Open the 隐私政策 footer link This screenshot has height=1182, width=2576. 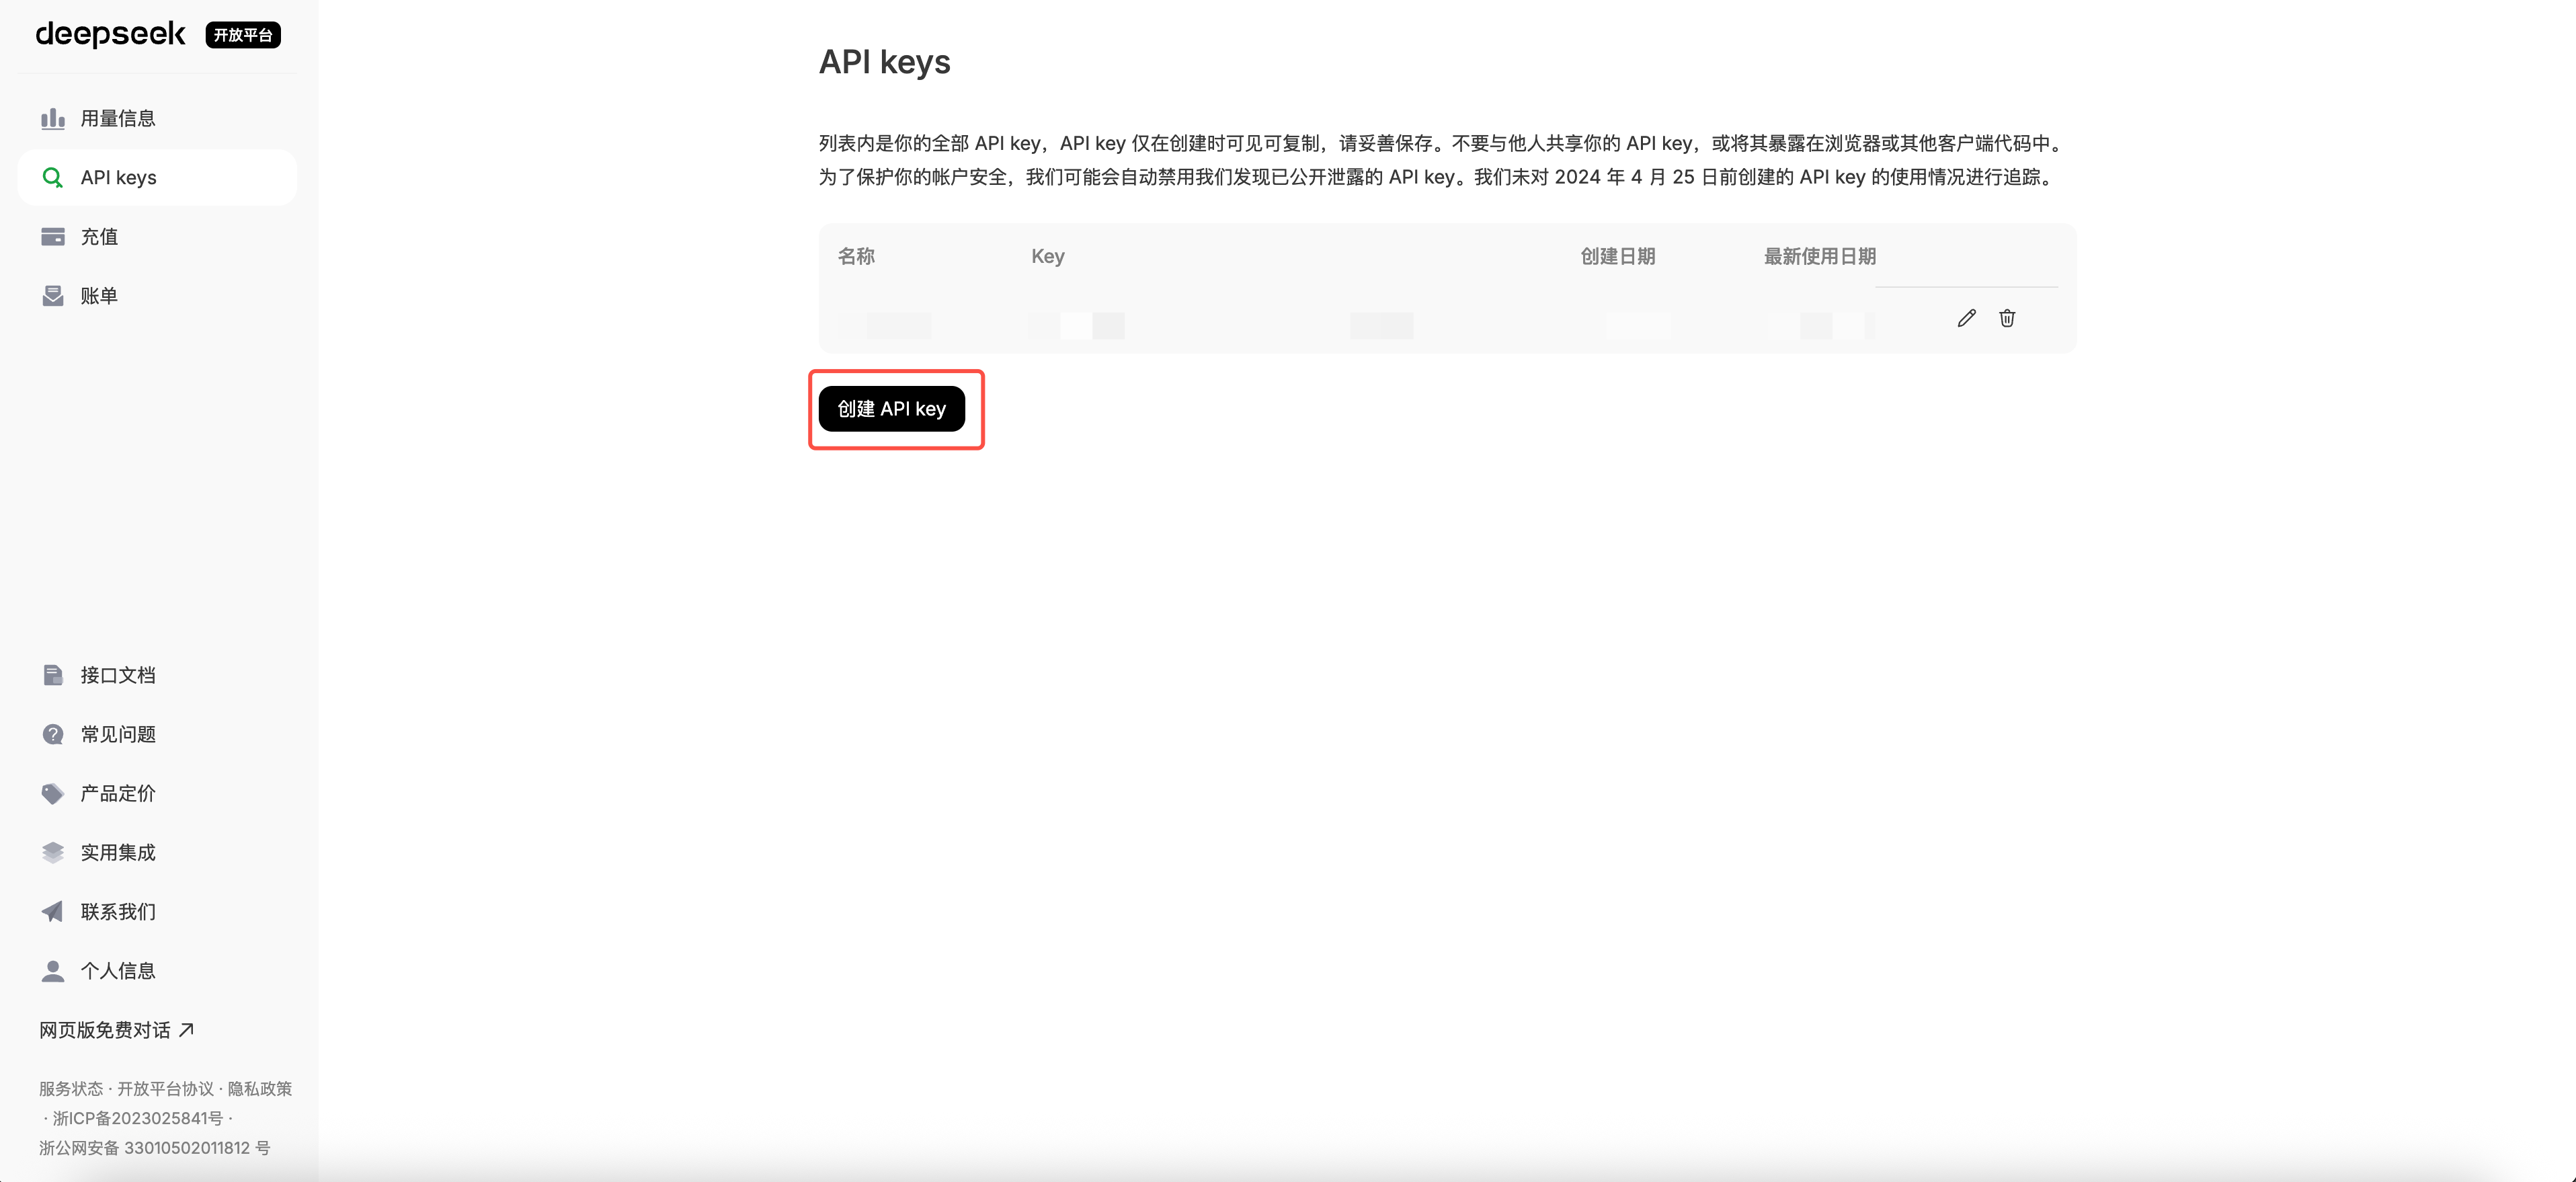coord(260,1088)
